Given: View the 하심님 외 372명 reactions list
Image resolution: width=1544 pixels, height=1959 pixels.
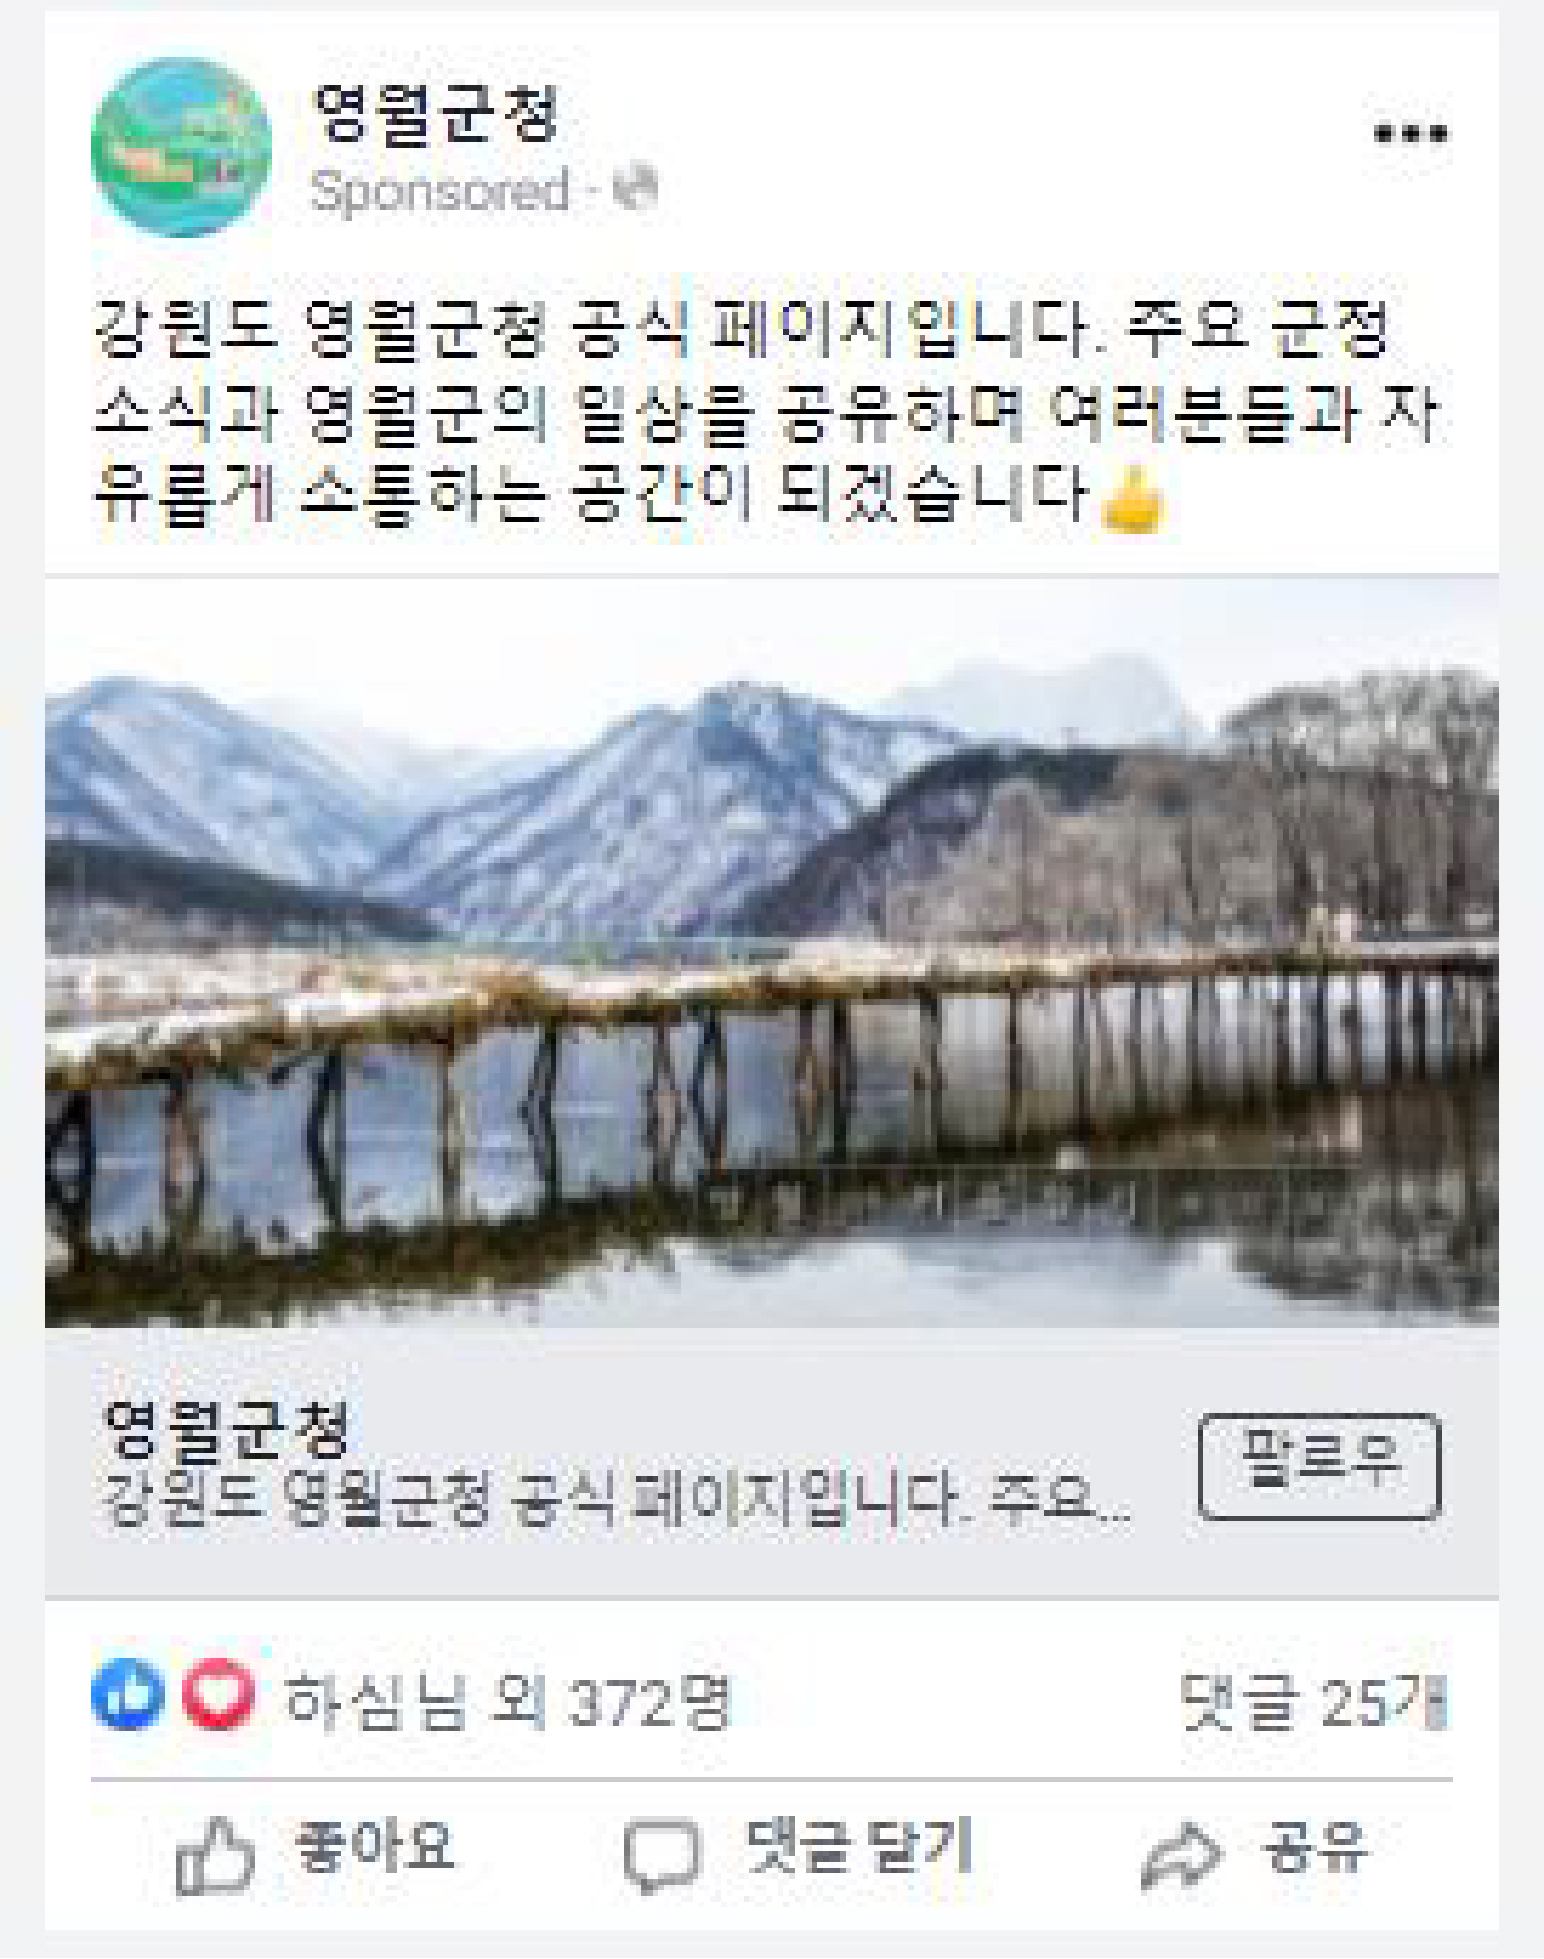Looking at the screenshot, I should point(508,1700).
